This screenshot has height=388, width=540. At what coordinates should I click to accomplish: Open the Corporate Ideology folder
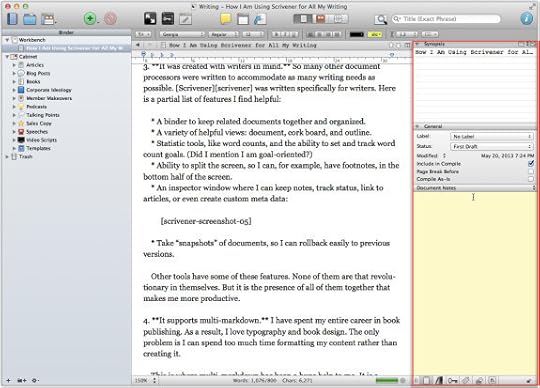(49, 90)
